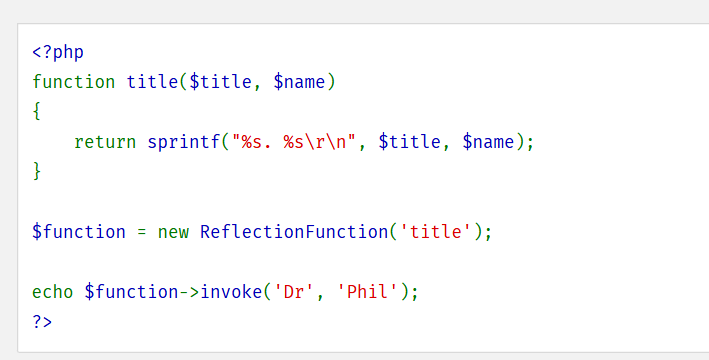This screenshot has height=360, width=709.
Task: Click the title function name in the declaration
Action: (152, 82)
